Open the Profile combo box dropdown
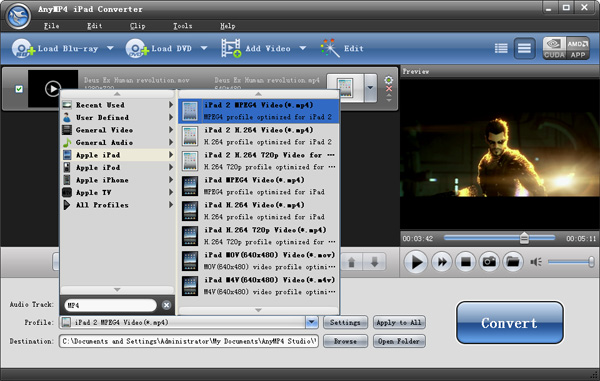 (x=312, y=322)
